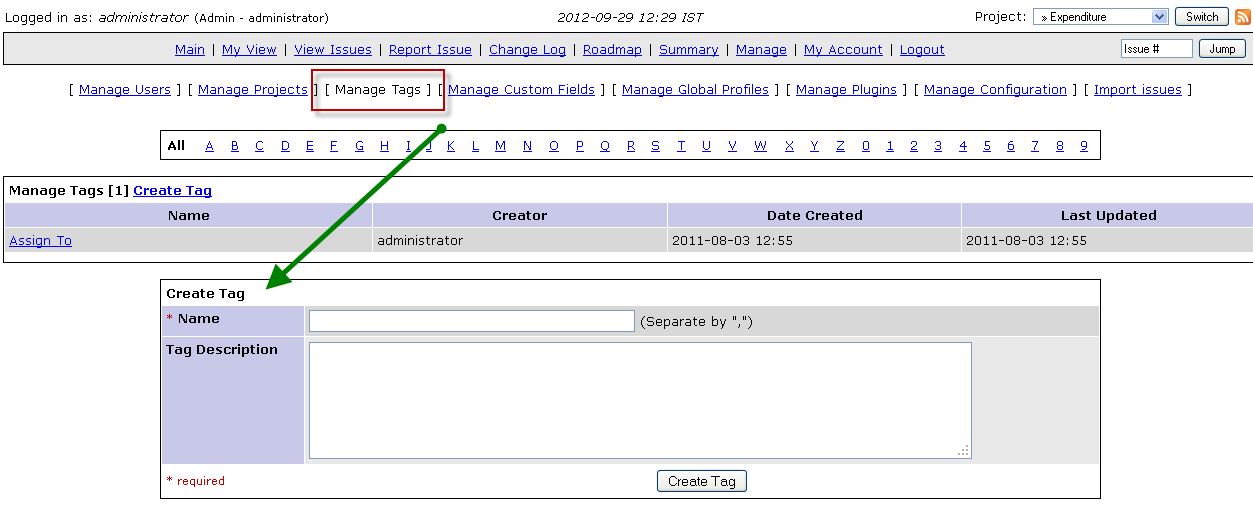Open the Manage menu link
Viewport: 1253px width, 510px height.
click(x=761, y=50)
